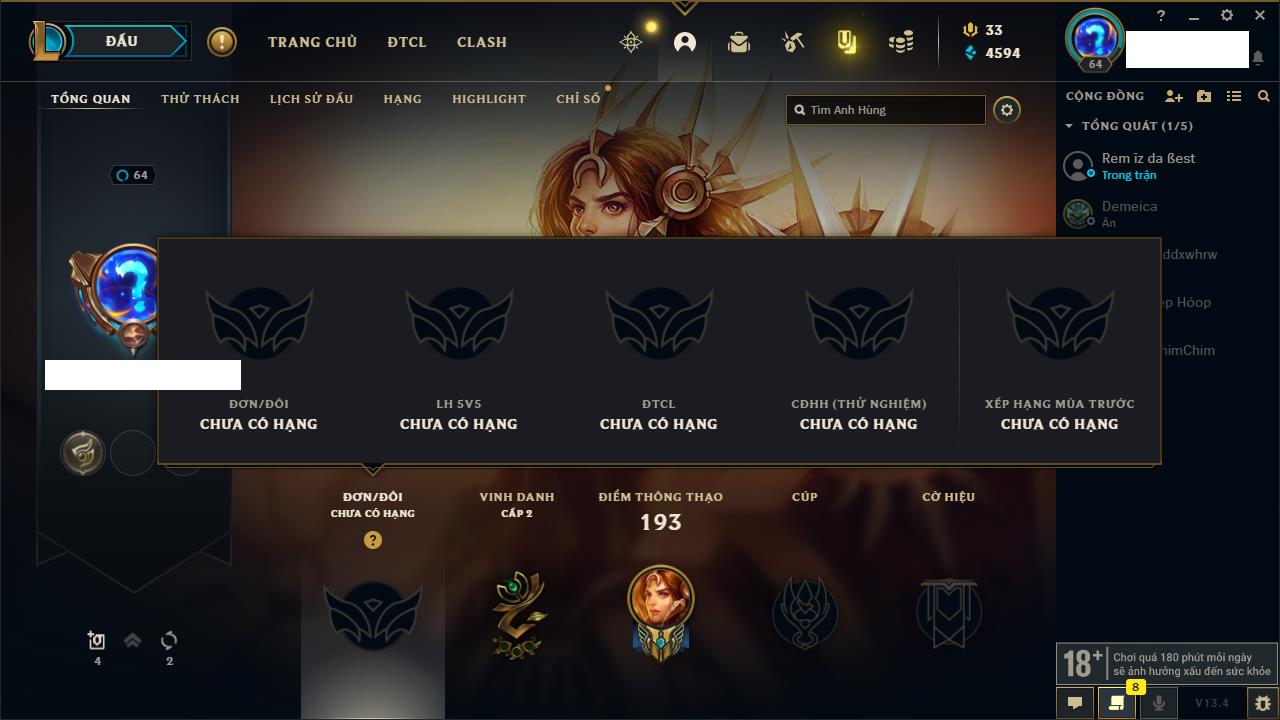Click the yellow alert exclamation icon

coord(222,42)
